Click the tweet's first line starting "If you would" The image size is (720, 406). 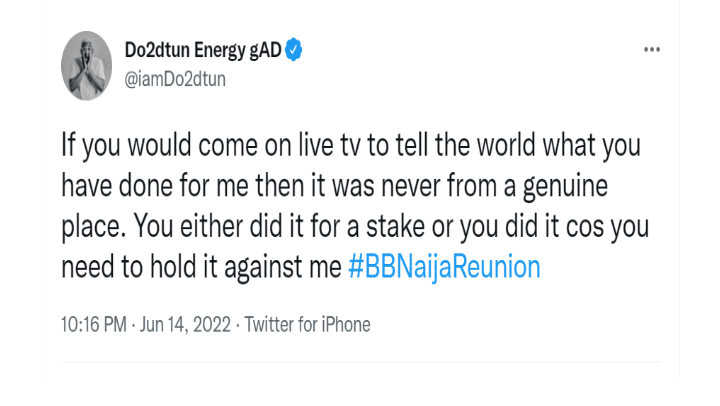(351, 146)
